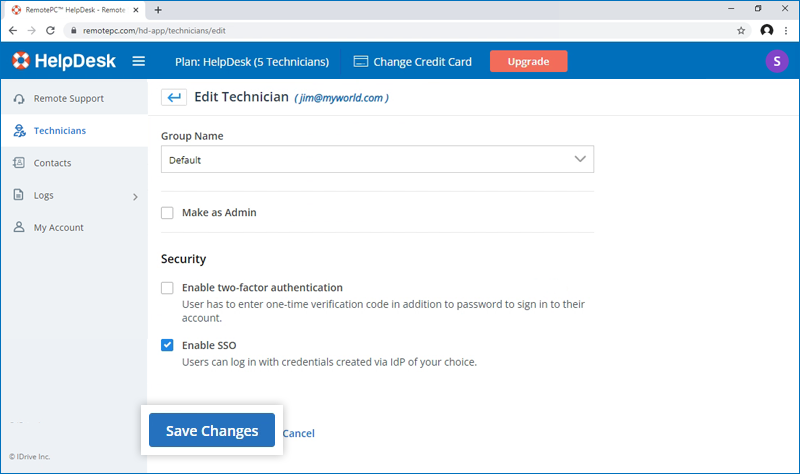Reload the page in browser
This screenshot has width=800, height=474.
click(x=51, y=31)
